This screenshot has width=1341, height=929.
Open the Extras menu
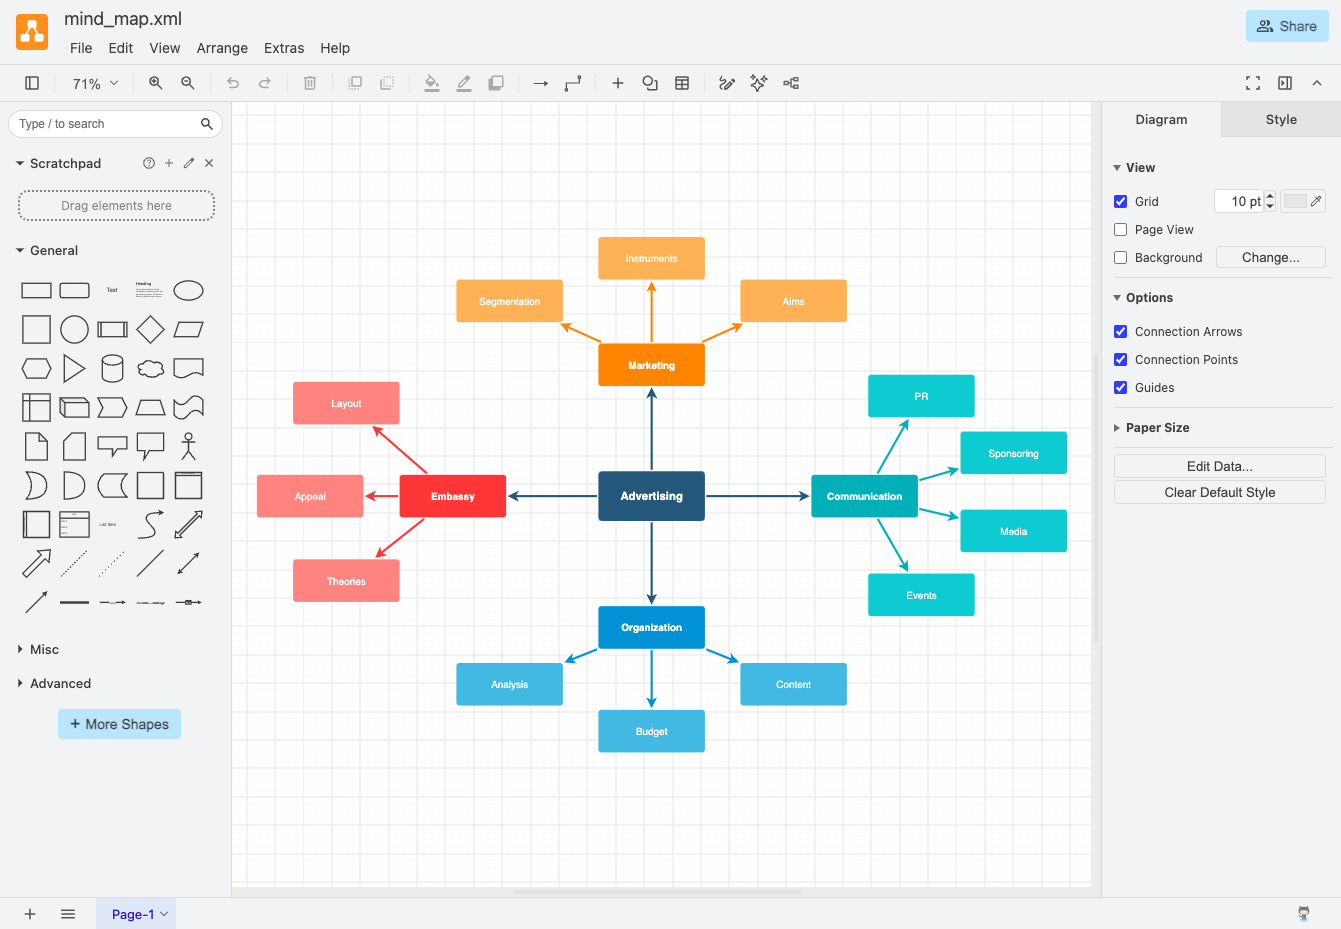[x=284, y=48]
